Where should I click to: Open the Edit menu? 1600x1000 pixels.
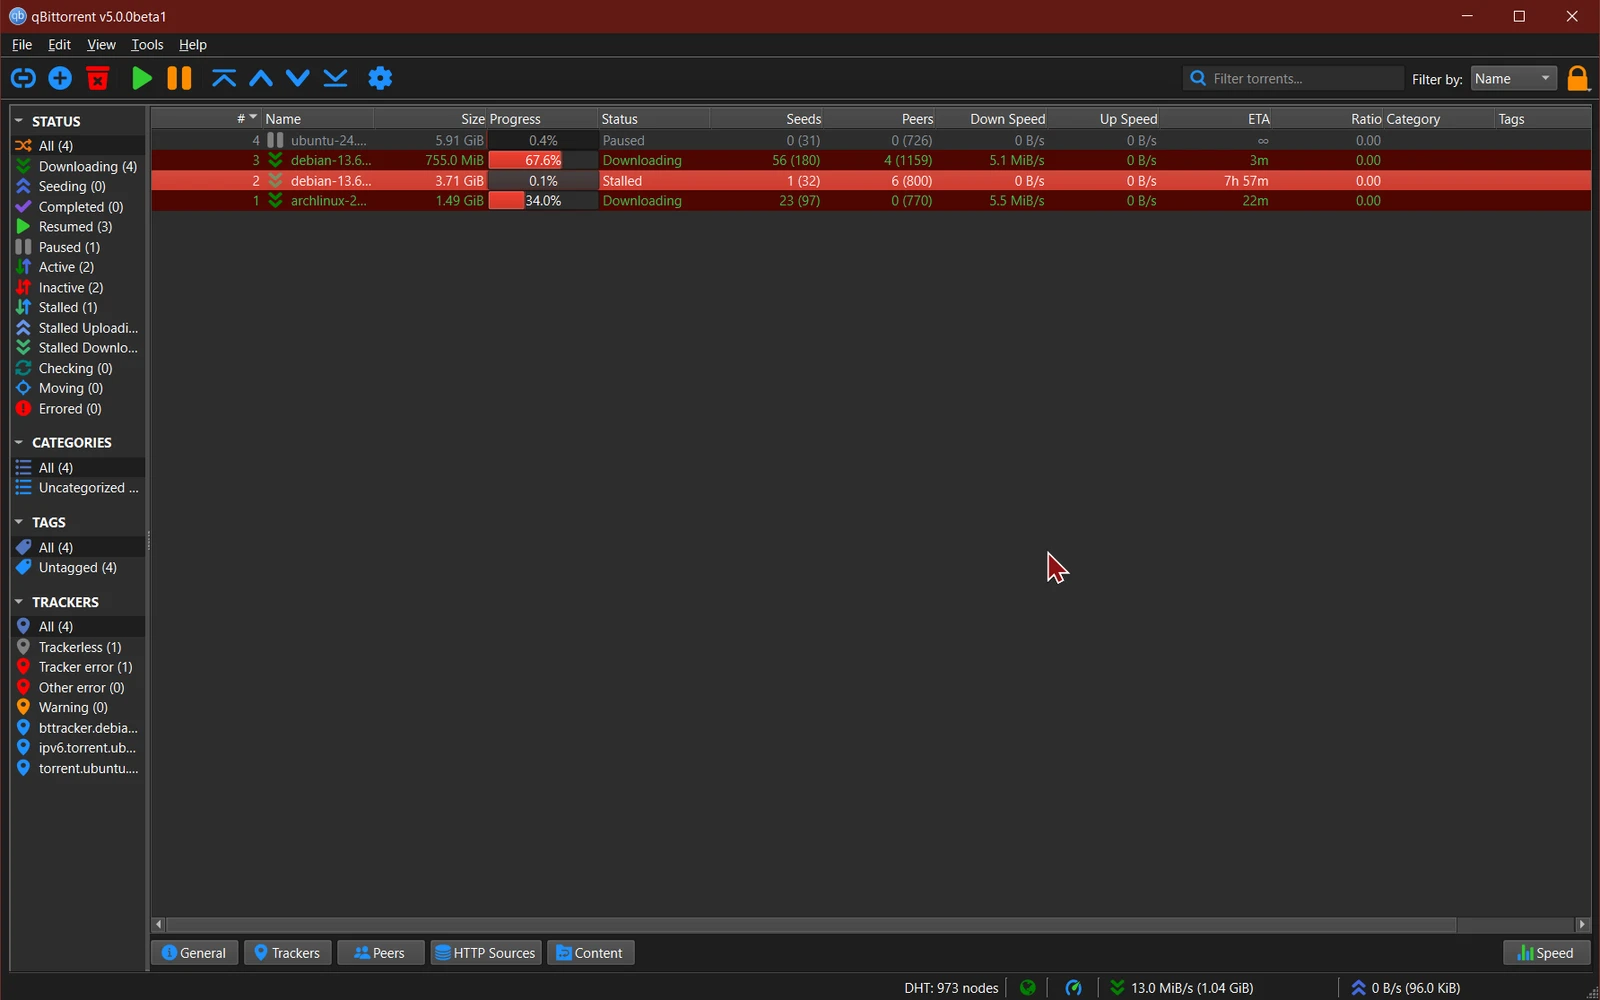(x=59, y=45)
